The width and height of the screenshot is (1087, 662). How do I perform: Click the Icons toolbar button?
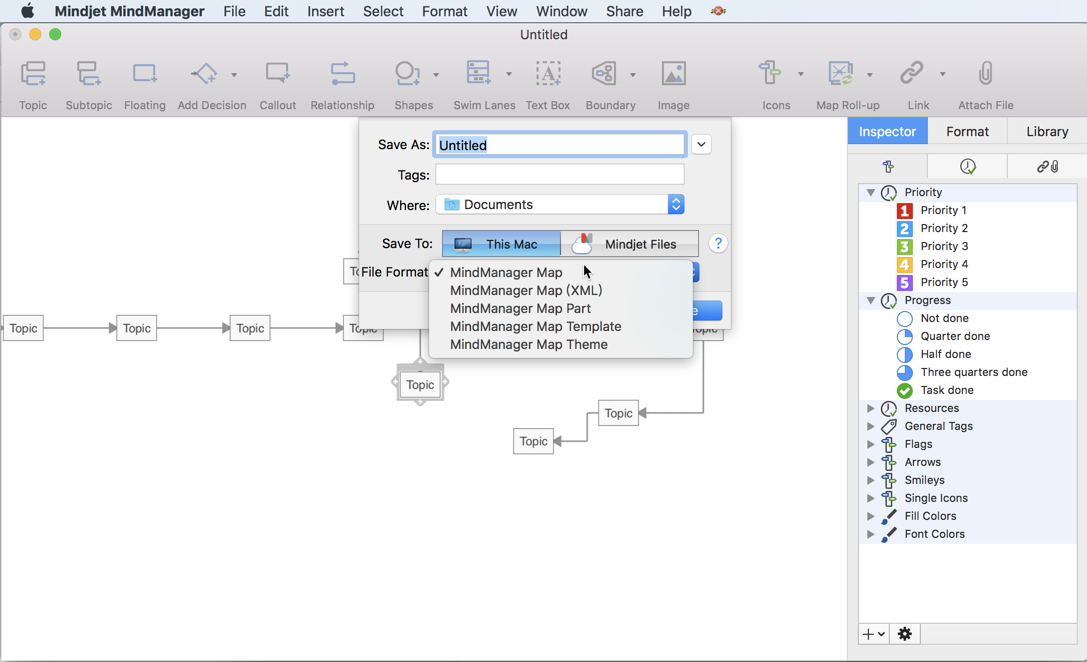click(770, 73)
